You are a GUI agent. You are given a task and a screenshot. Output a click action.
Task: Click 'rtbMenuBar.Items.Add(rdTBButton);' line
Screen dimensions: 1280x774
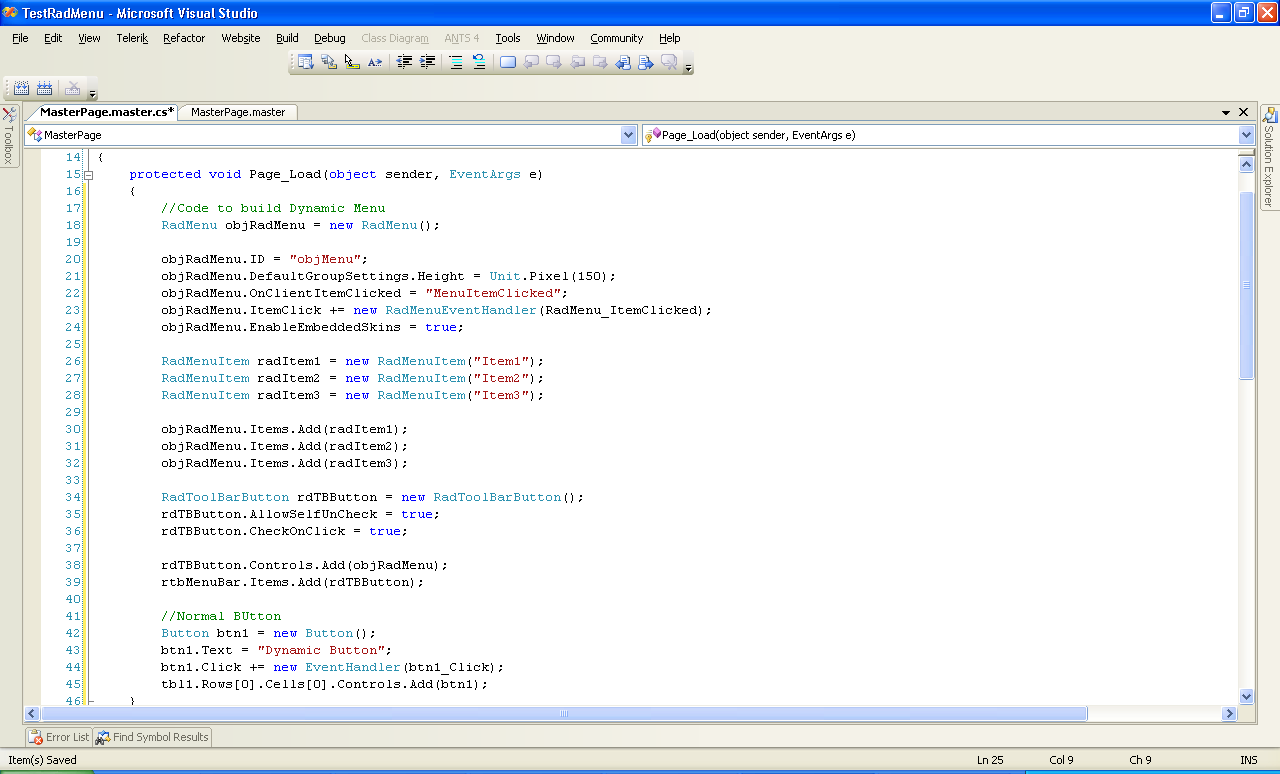[293, 582]
